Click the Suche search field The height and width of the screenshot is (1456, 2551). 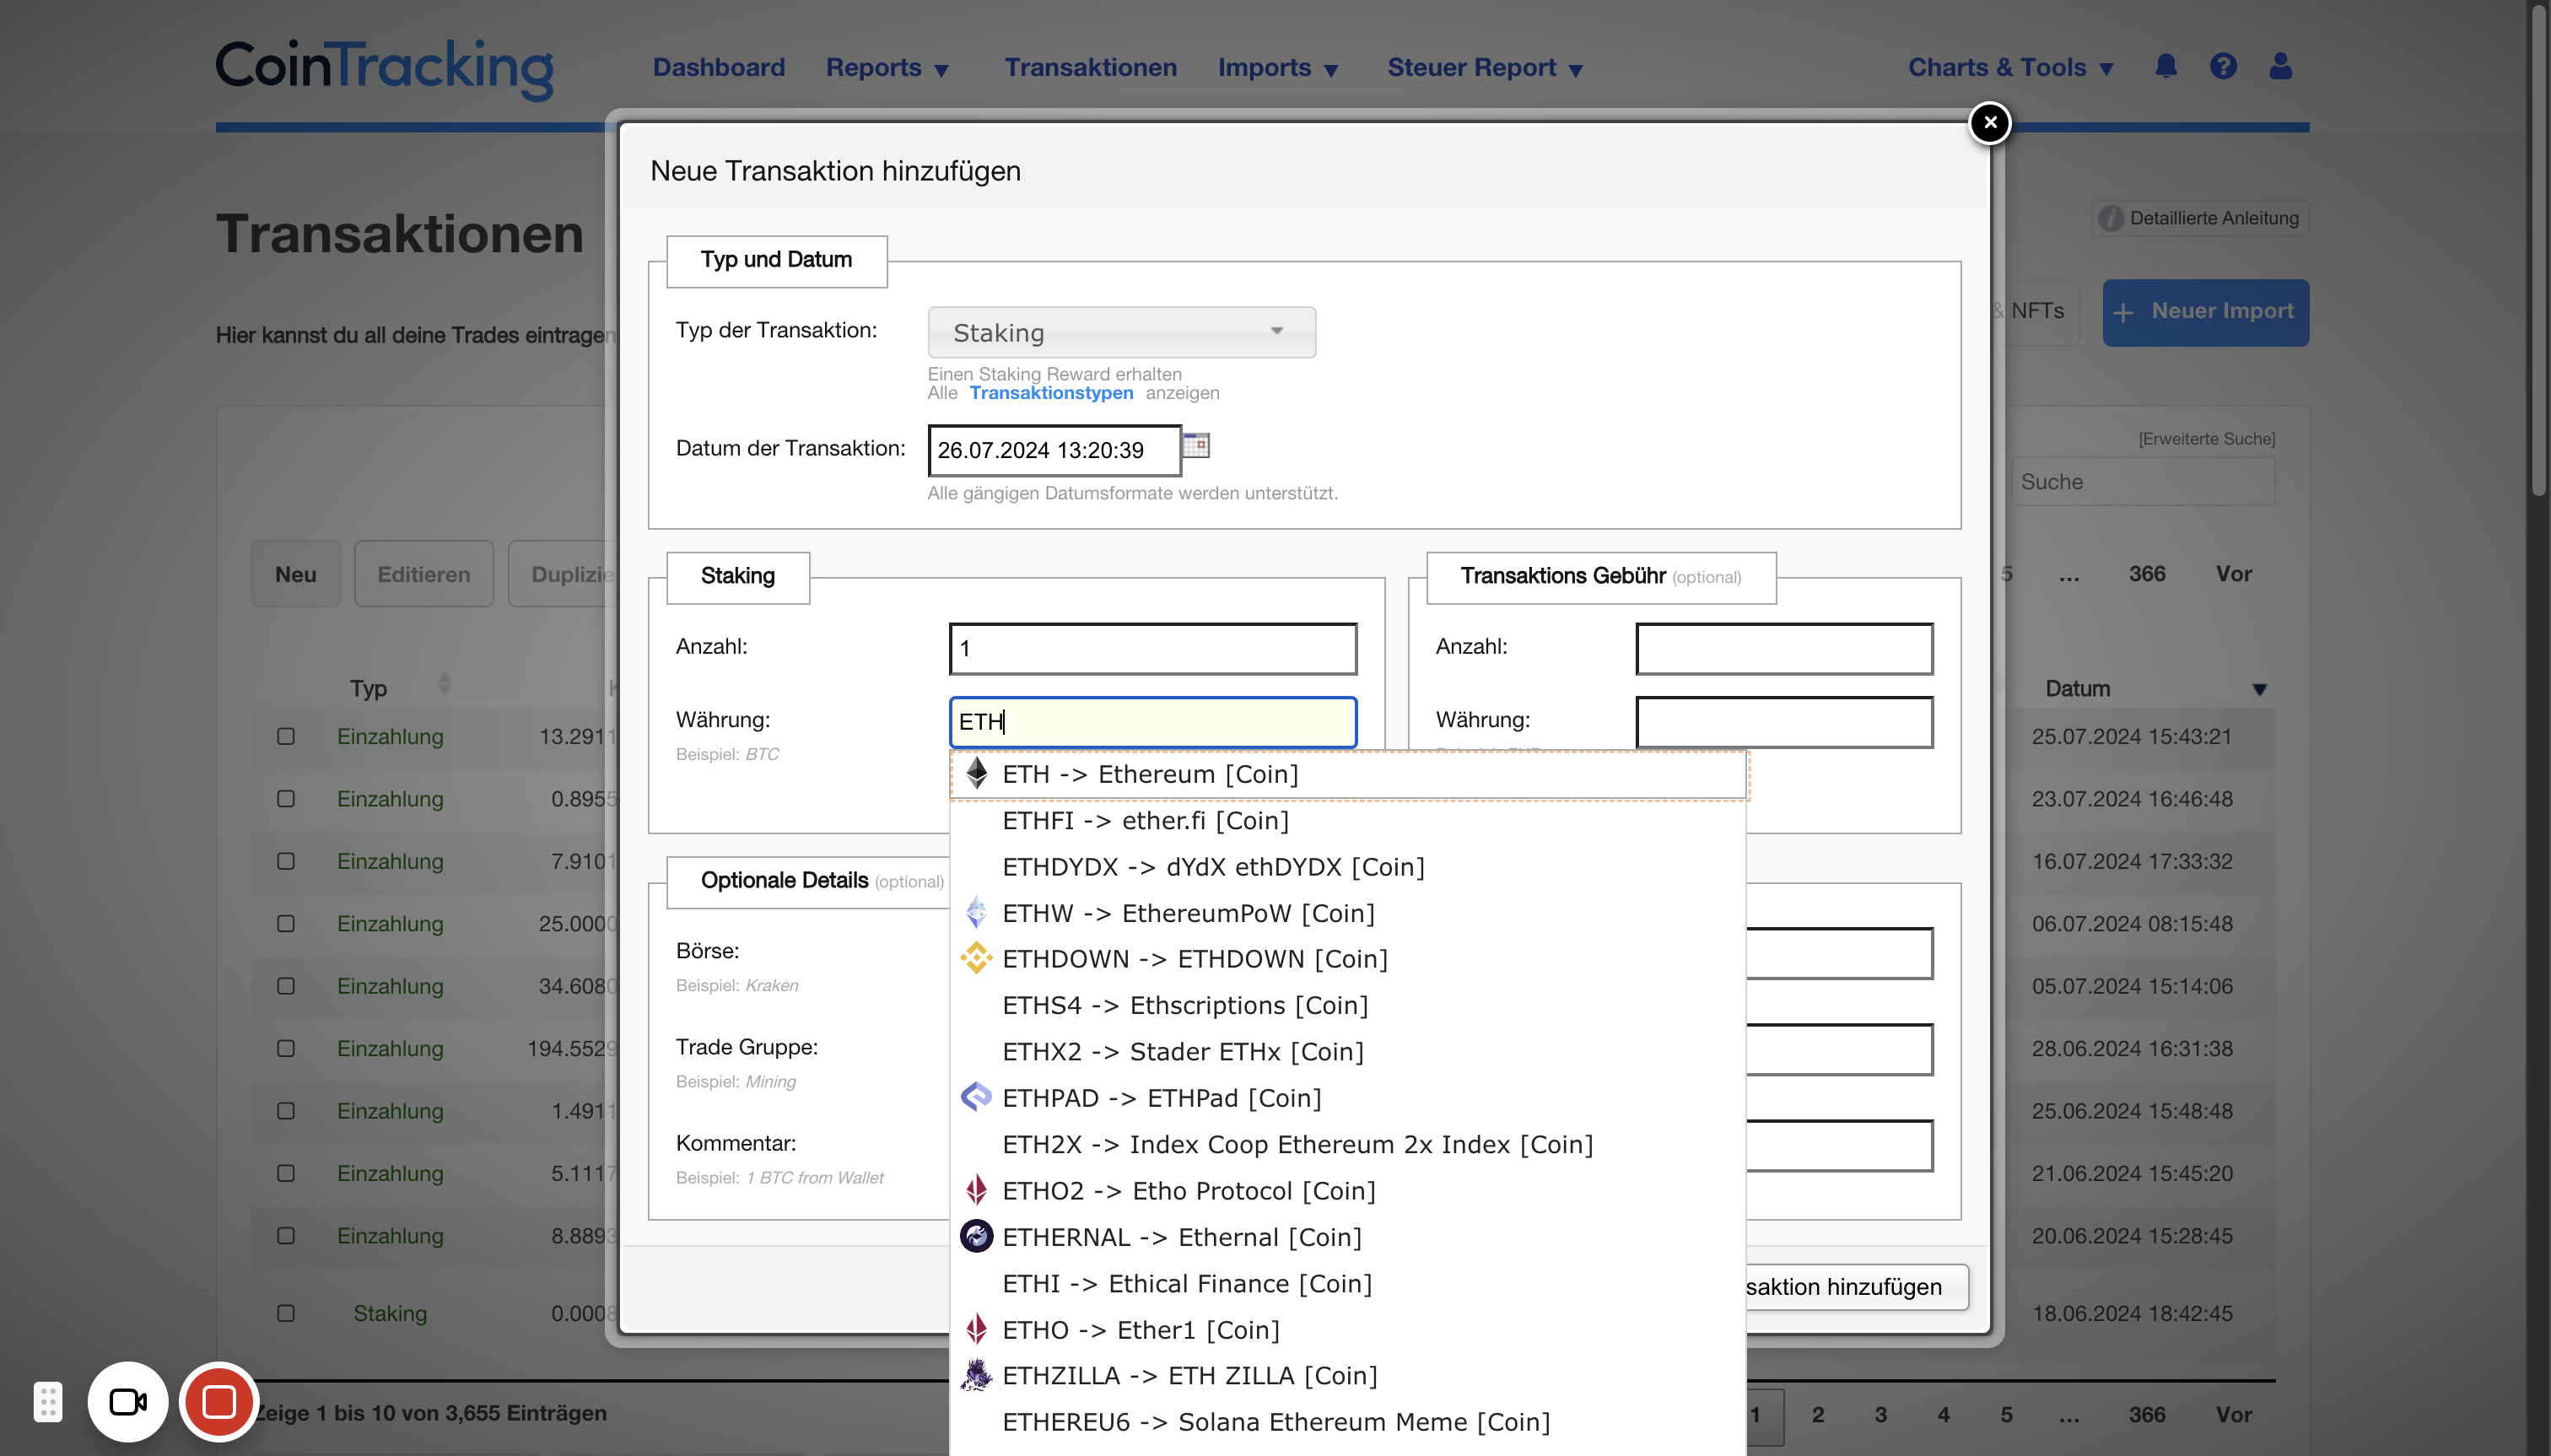2143,482
